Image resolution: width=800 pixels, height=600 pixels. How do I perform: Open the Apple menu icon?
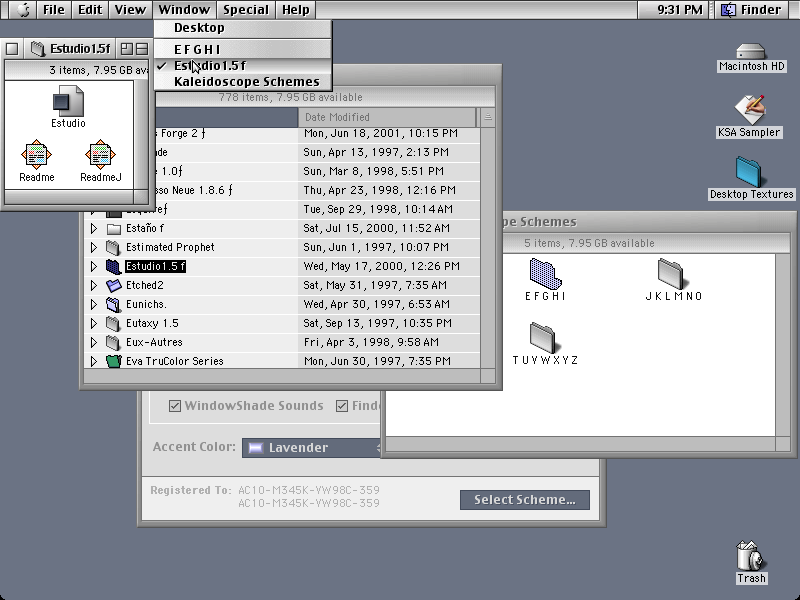point(23,10)
